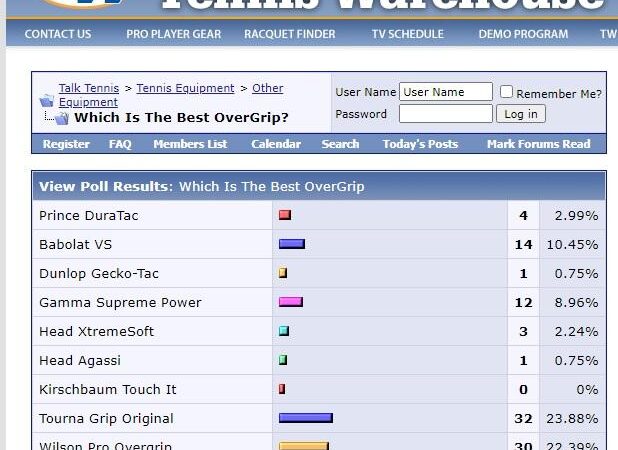Expand the Search menu in navbar
Image resolution: width=618 pixels, height=450 pixels.
click(340, 144)
